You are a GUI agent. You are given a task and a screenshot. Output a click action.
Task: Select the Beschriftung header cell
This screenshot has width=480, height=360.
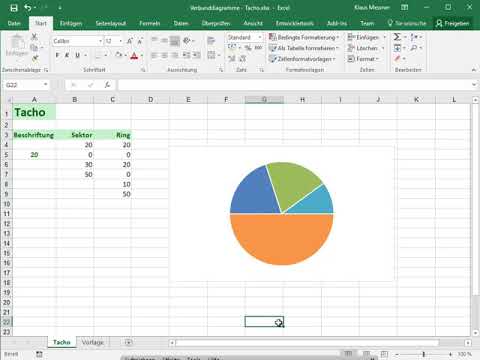[34, 135]
